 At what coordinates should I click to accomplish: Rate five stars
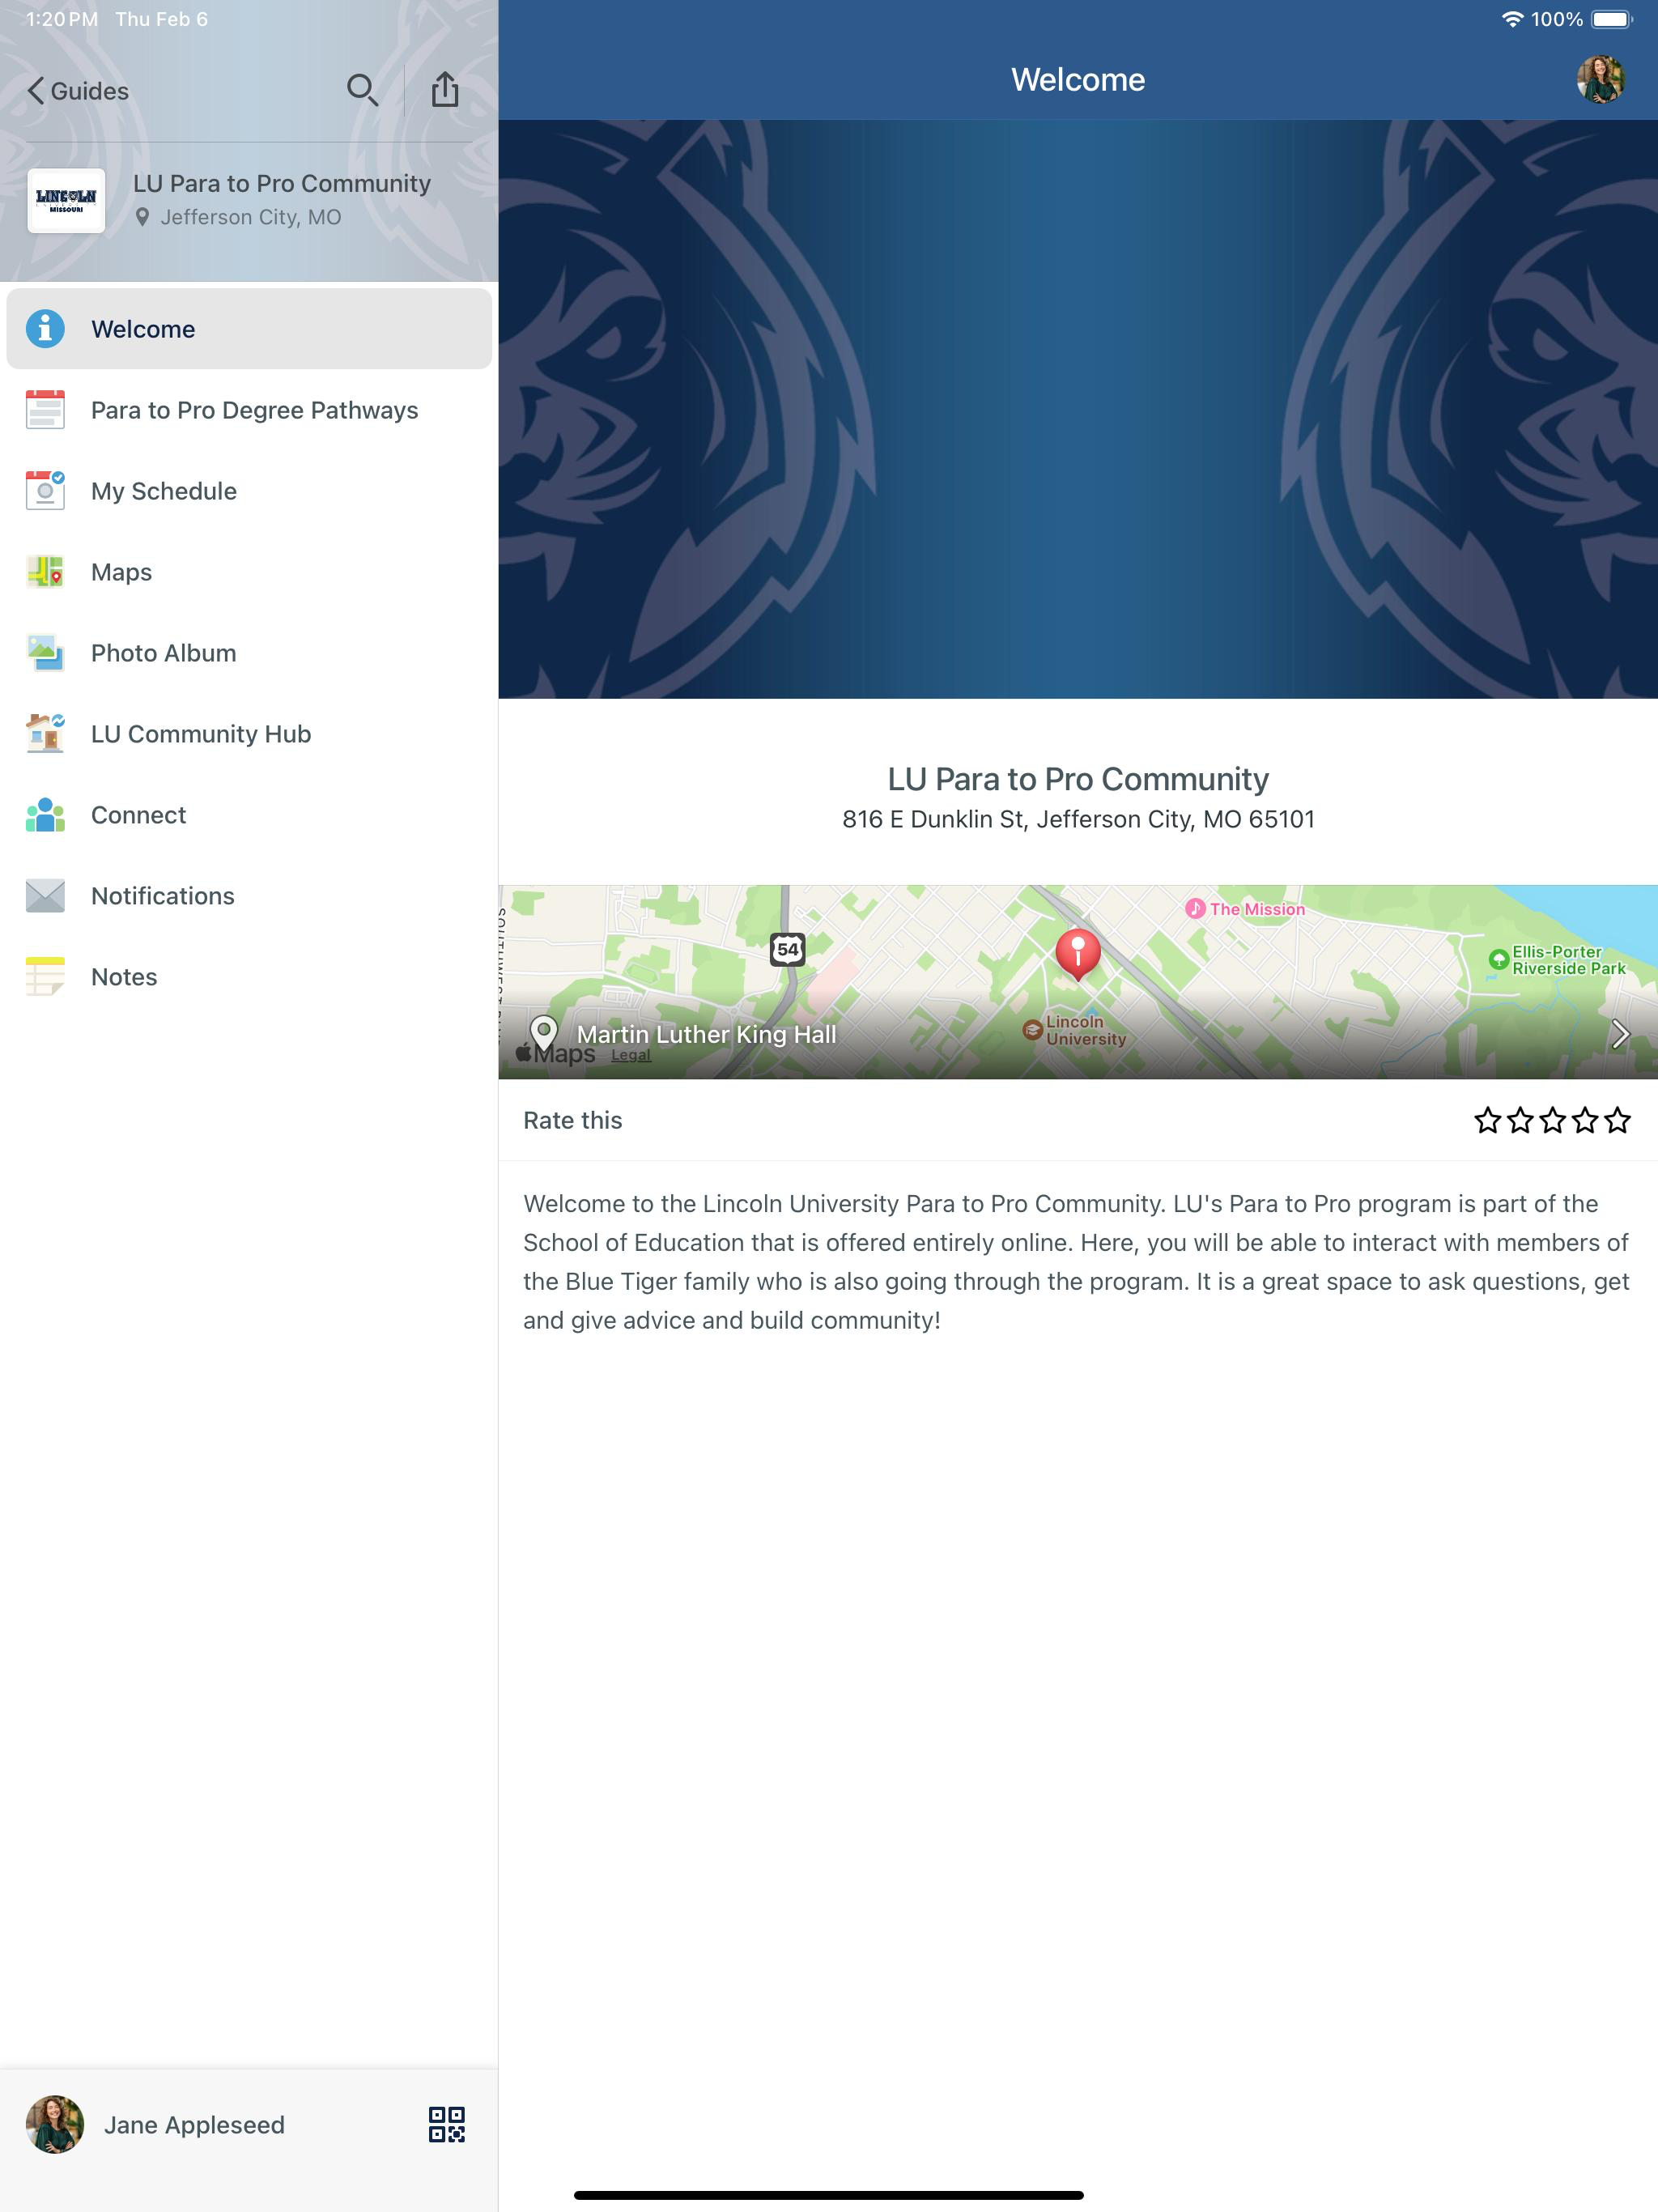[x=1617, y=1120]
